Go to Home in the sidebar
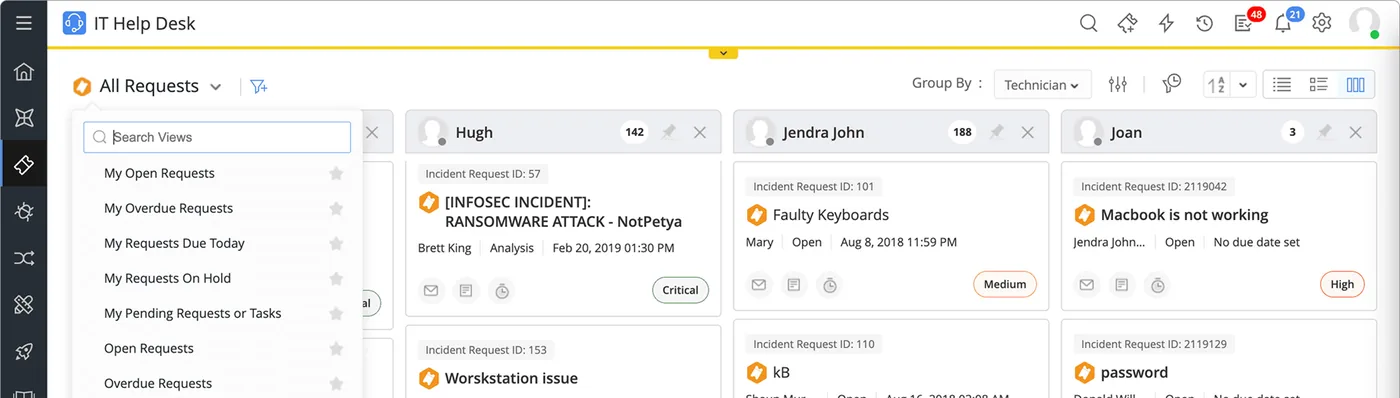Viewport: 1400px width, 398px height. click(x=24, y=72)
